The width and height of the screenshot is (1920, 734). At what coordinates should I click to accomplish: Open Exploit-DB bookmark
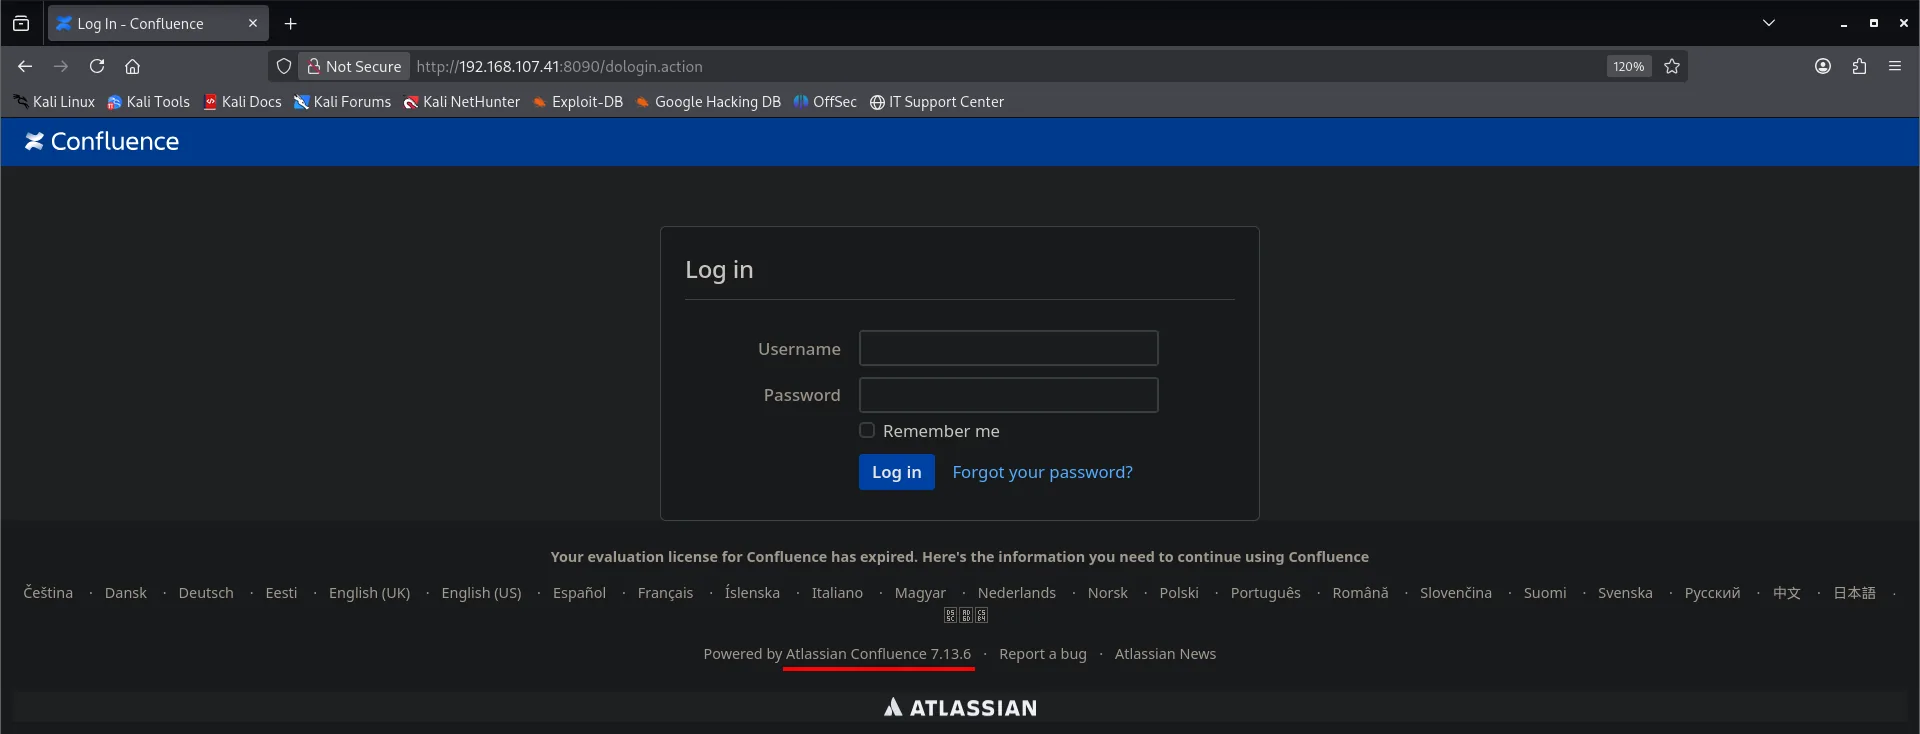[x=578, y=102]
